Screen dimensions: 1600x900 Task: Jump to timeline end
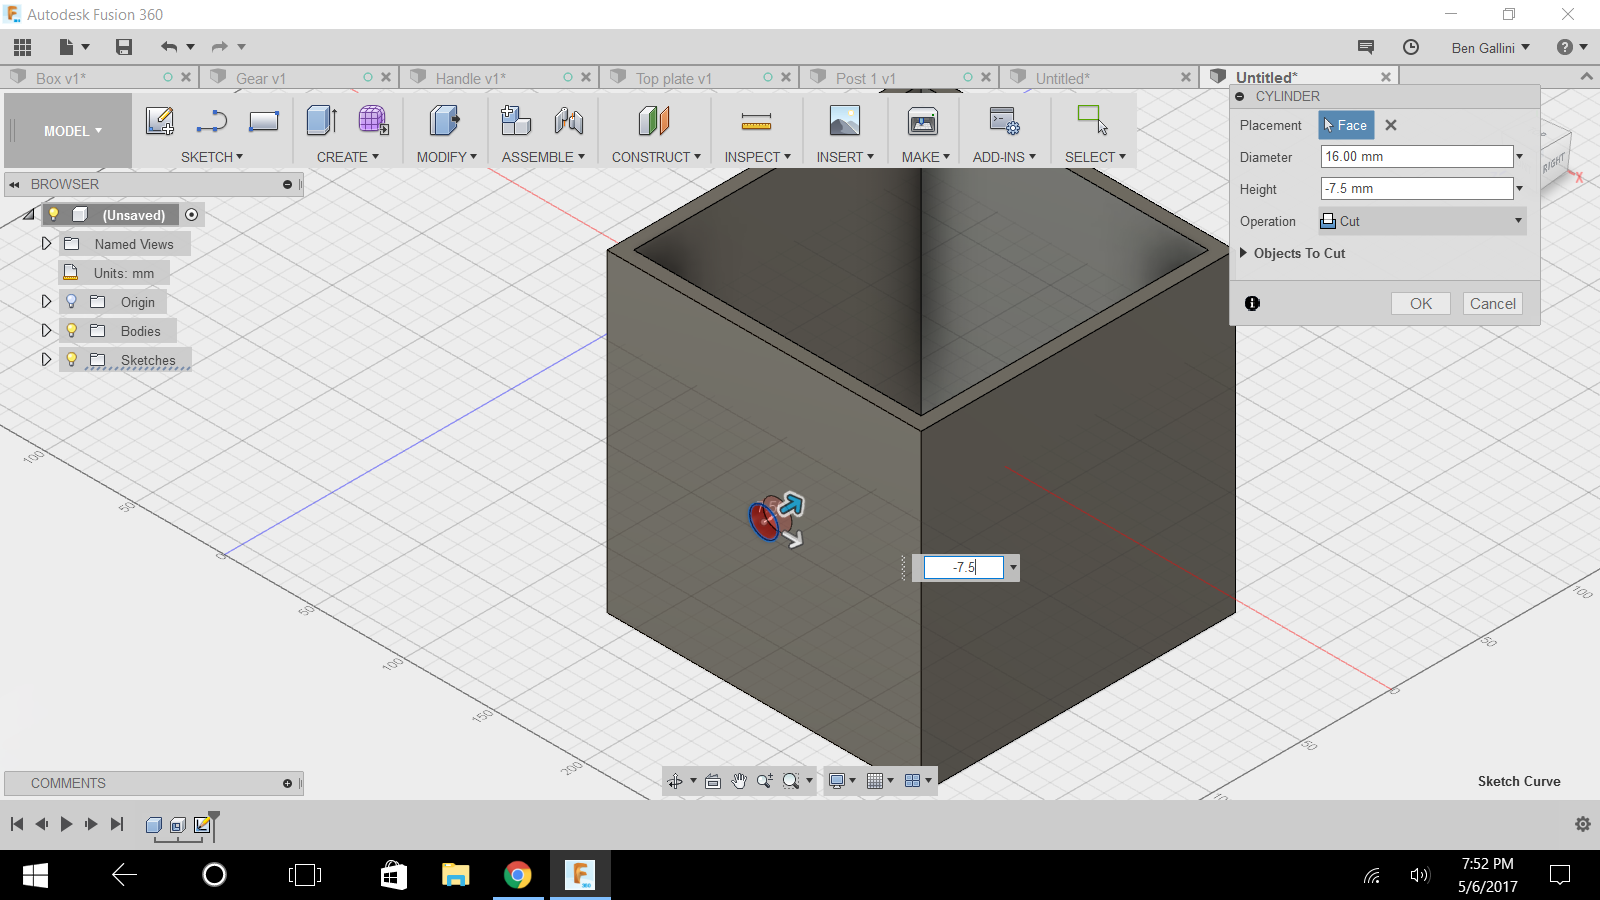[117, 824]
